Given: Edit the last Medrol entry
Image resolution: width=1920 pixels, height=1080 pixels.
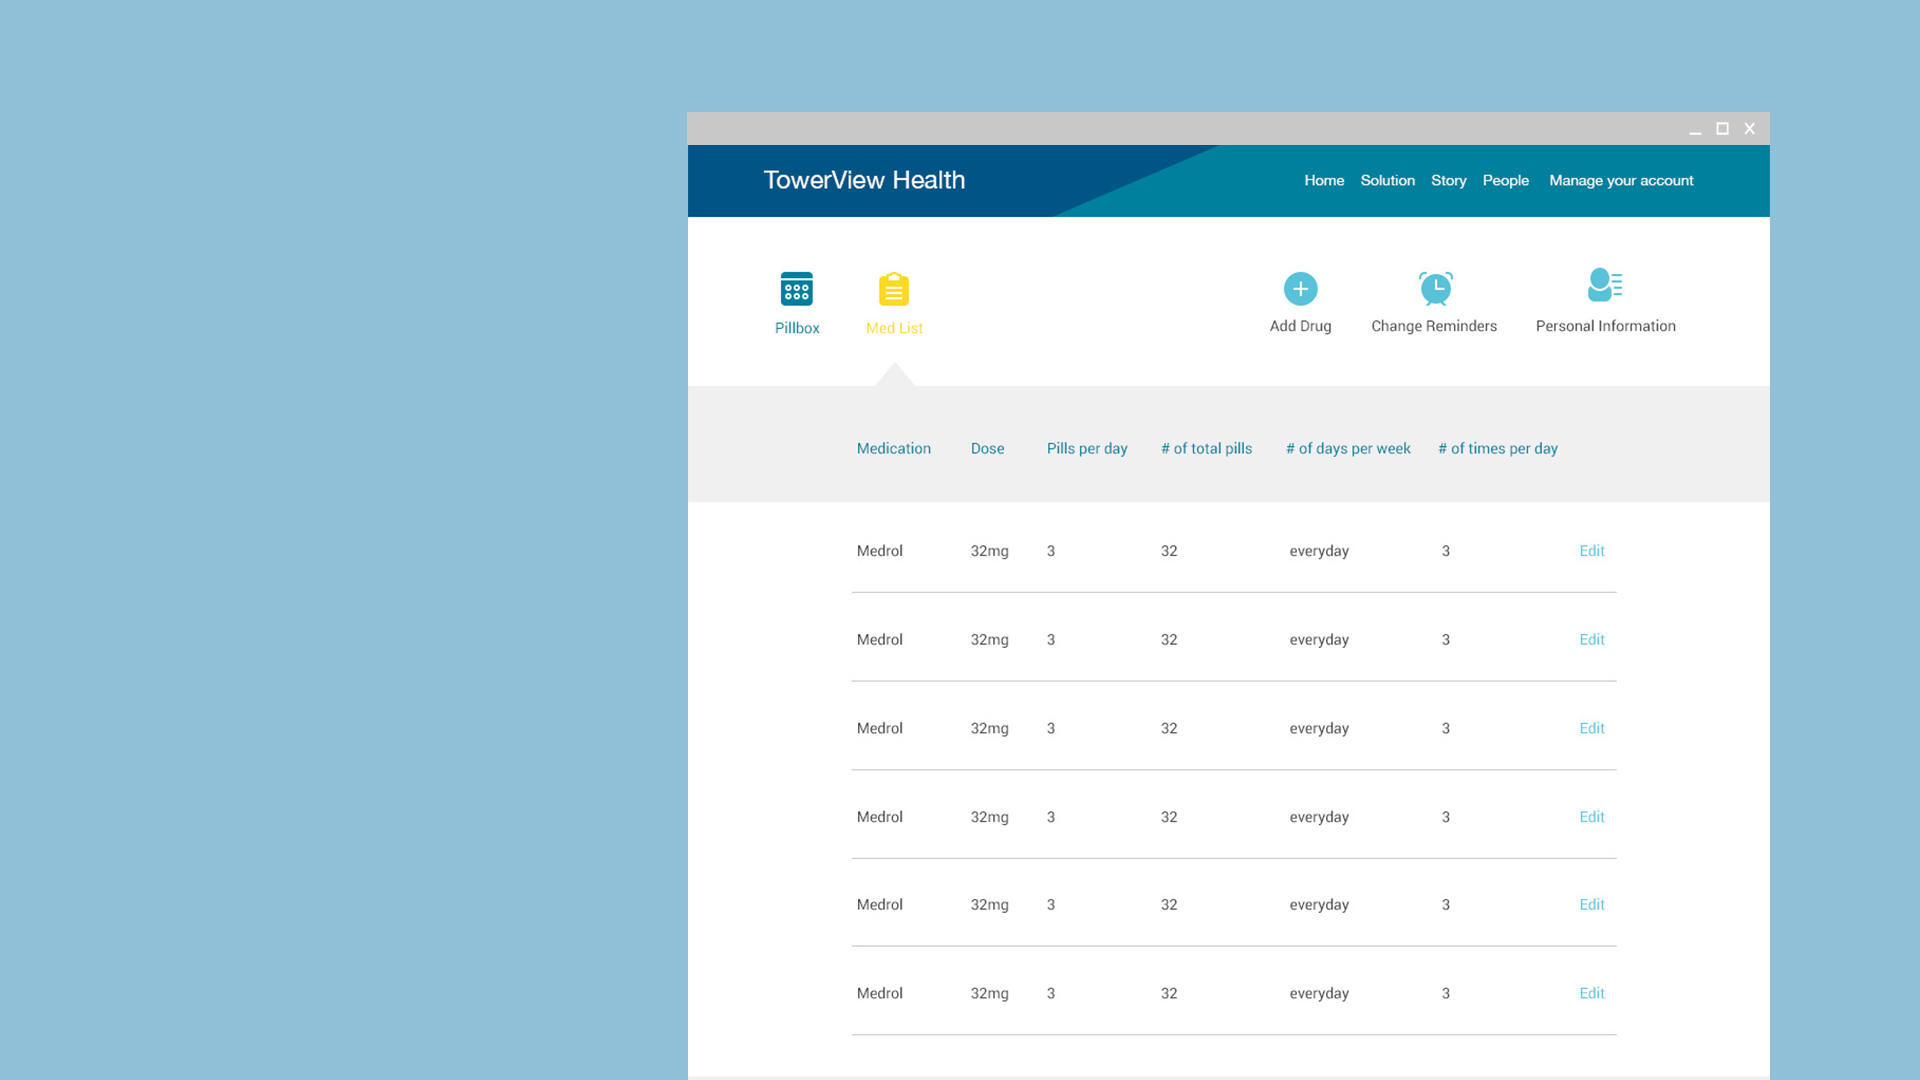Looking at the screenshot, I should coord(1591,994).
